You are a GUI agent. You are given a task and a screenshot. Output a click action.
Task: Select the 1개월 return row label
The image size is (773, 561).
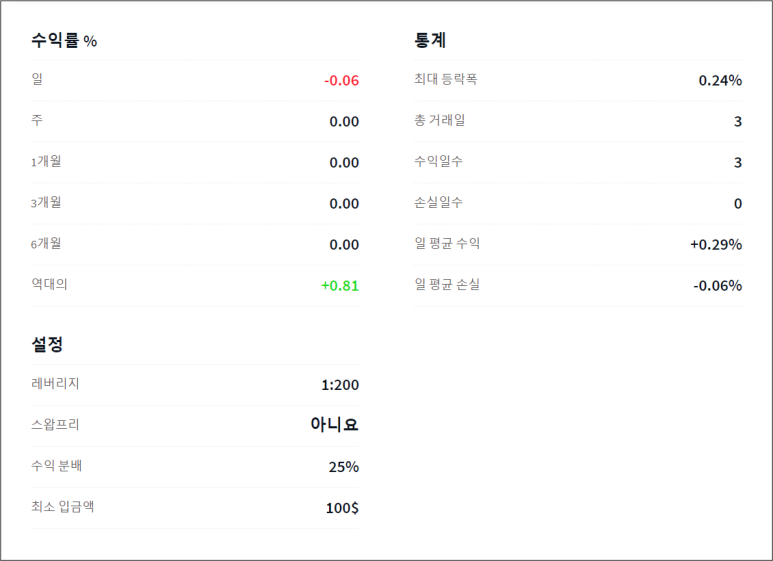pos(46,161)
